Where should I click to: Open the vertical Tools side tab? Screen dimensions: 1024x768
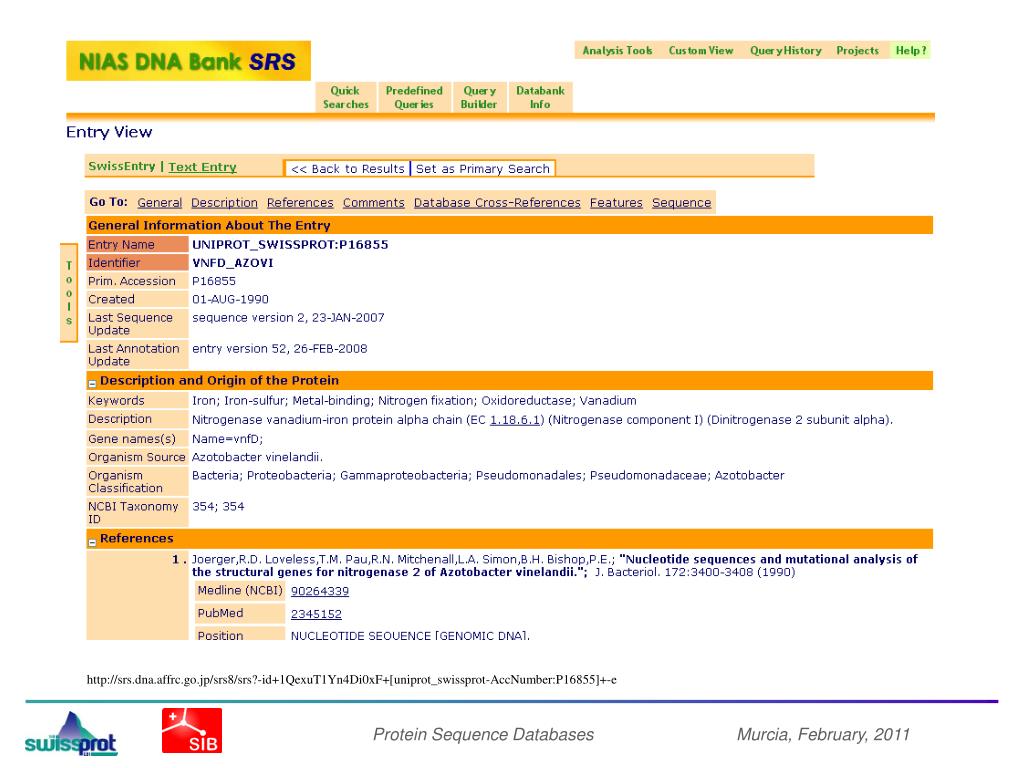(x=69, y=293)
